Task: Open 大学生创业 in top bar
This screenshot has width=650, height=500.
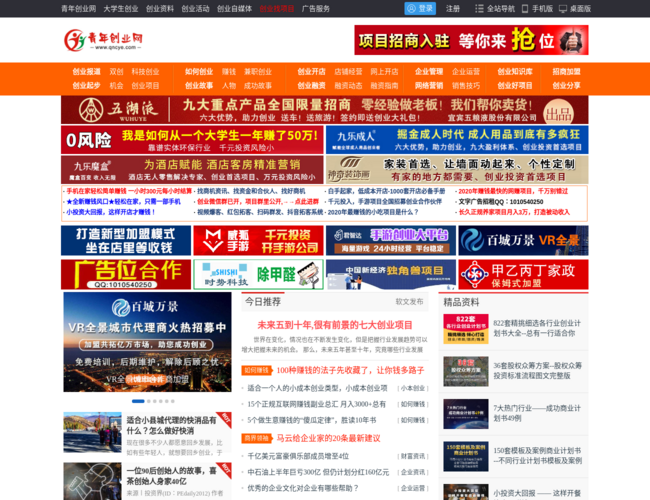Action: (x=121, y=8)
